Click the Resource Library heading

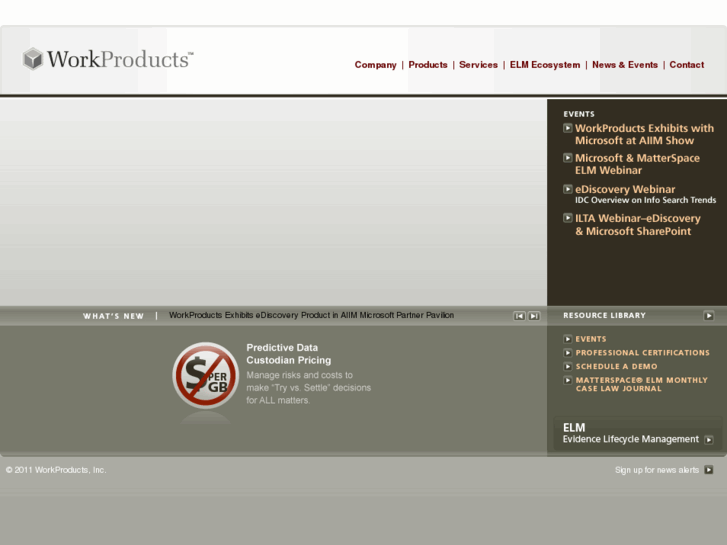[605, 315]
